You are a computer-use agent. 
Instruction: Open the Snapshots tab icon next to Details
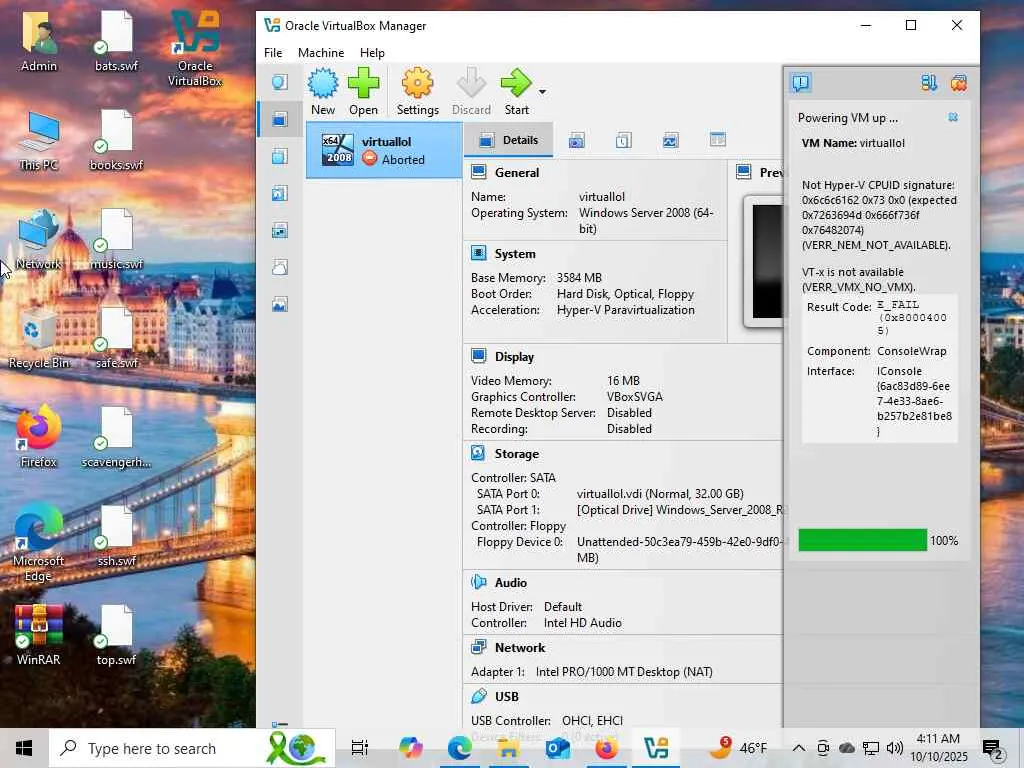coord(576,140)
